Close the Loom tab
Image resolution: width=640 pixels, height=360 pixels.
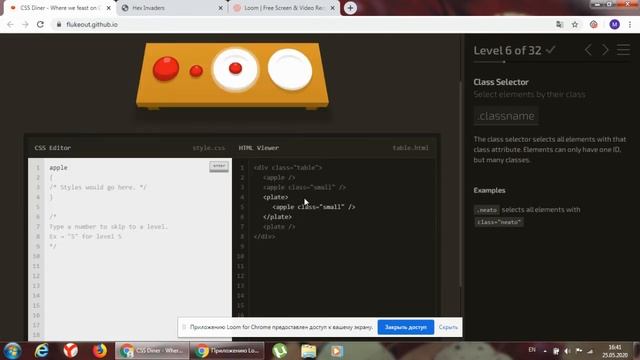tap(332, 8)
